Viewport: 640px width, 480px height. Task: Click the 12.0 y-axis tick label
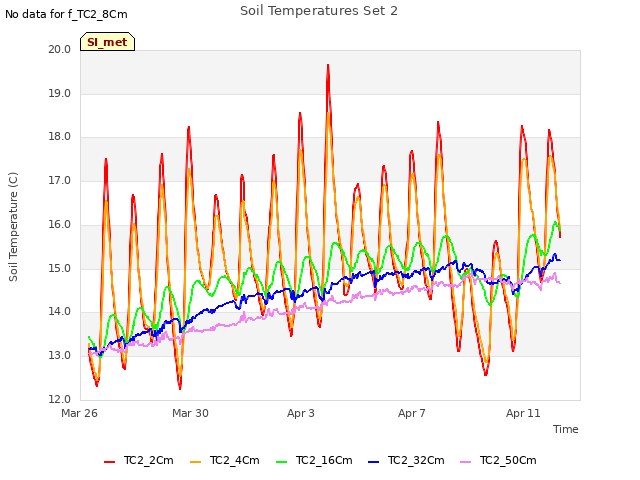(x=60, y=399)
